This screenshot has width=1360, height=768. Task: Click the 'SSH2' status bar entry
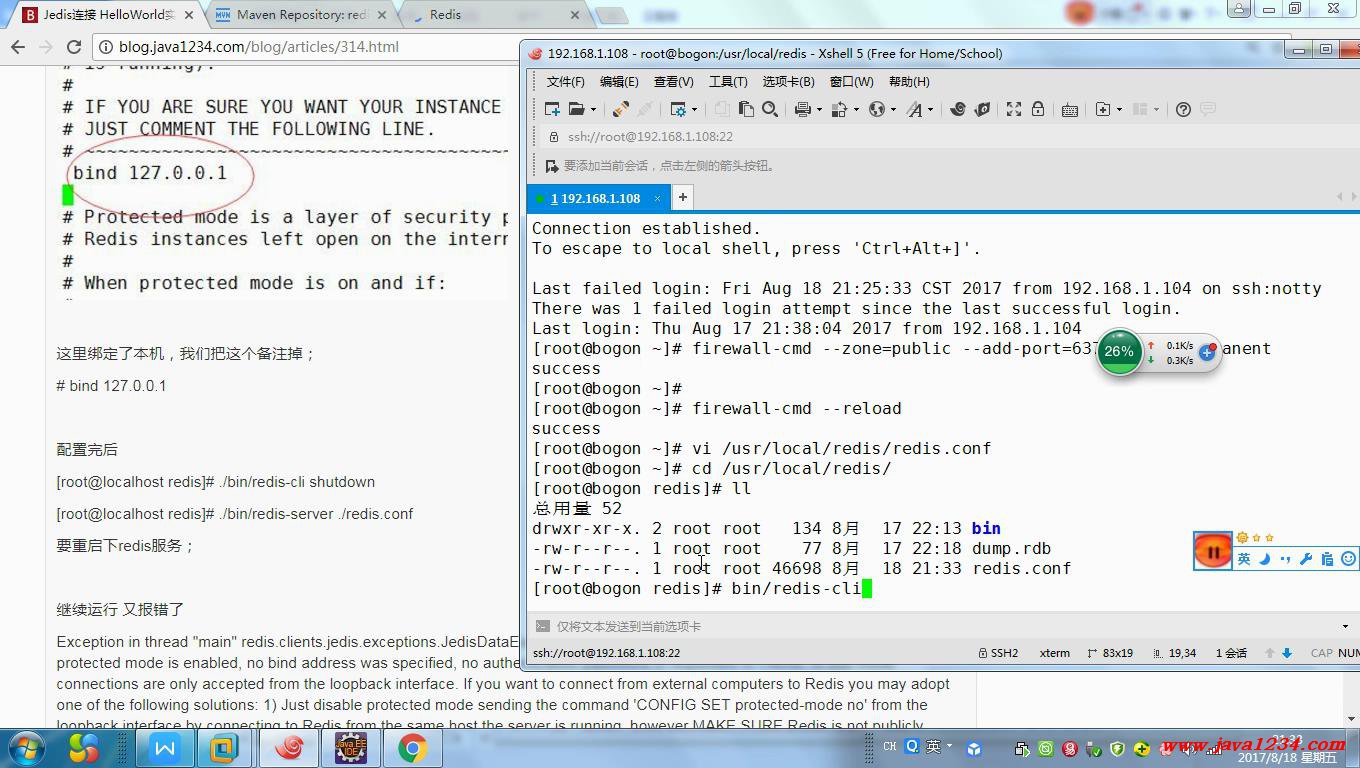pos(998,653)
